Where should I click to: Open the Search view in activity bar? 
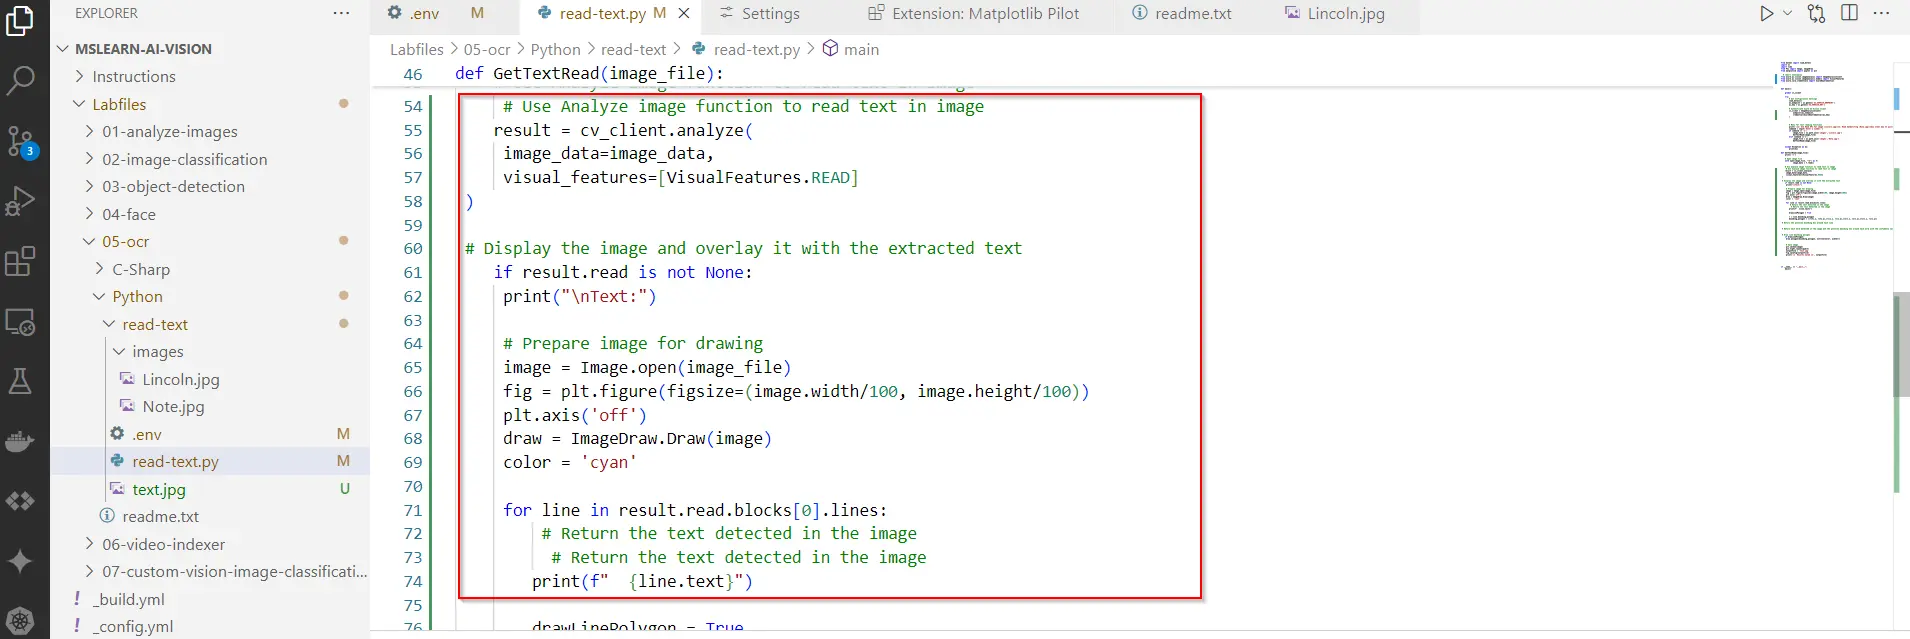coord(20,80)
